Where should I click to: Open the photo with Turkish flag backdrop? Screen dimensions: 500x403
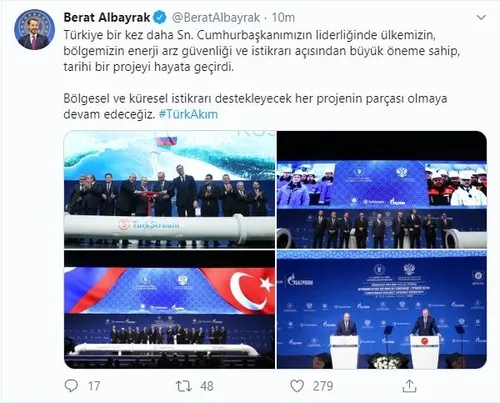click(169, 309)
